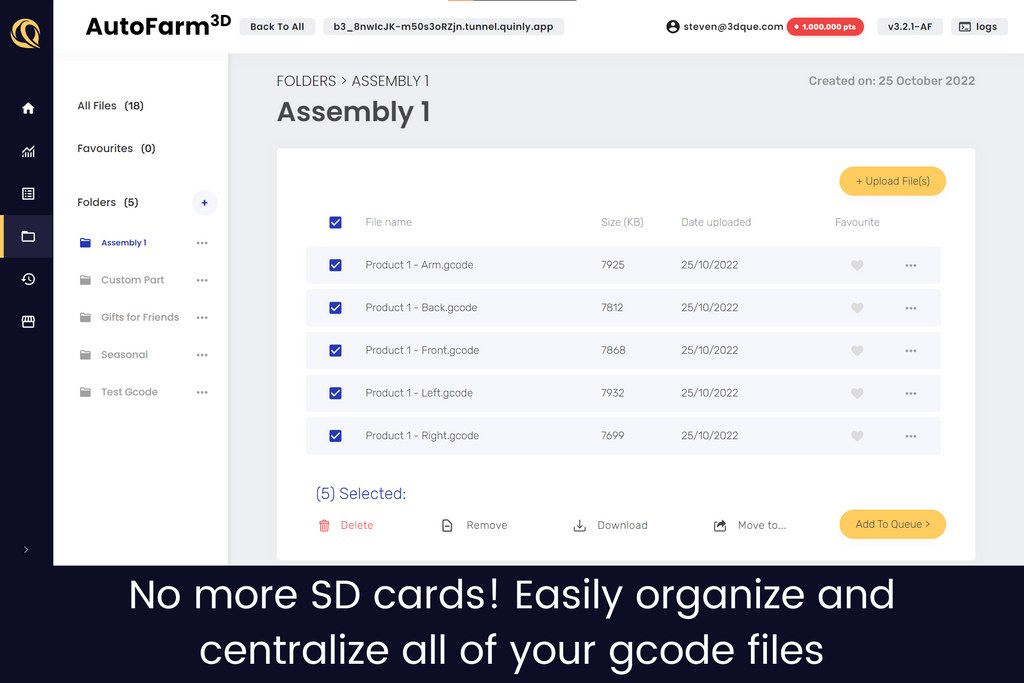
Task: Click the Download arrow icon
Action: coord(579,526)
